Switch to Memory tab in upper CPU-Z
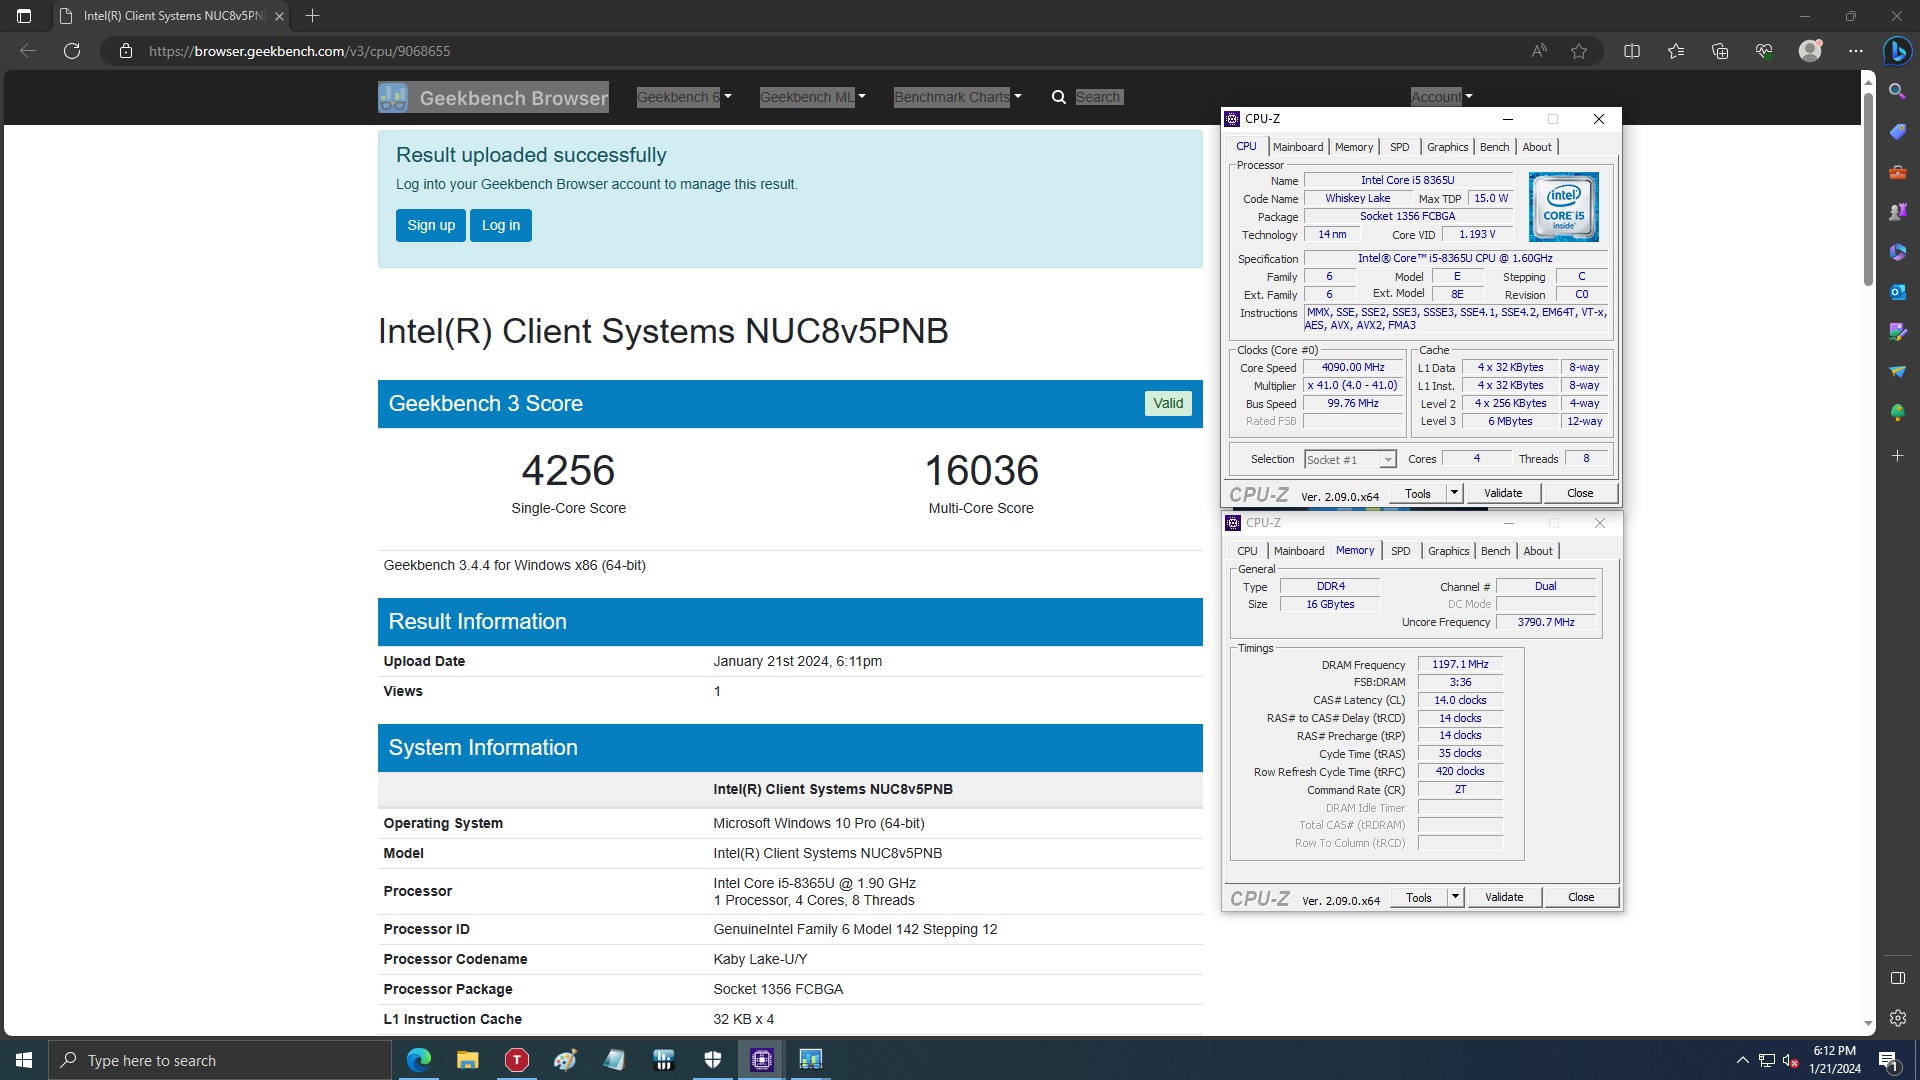Image resolution: width=1920 pixels, height=1080 pixels. click(1353, 147)
